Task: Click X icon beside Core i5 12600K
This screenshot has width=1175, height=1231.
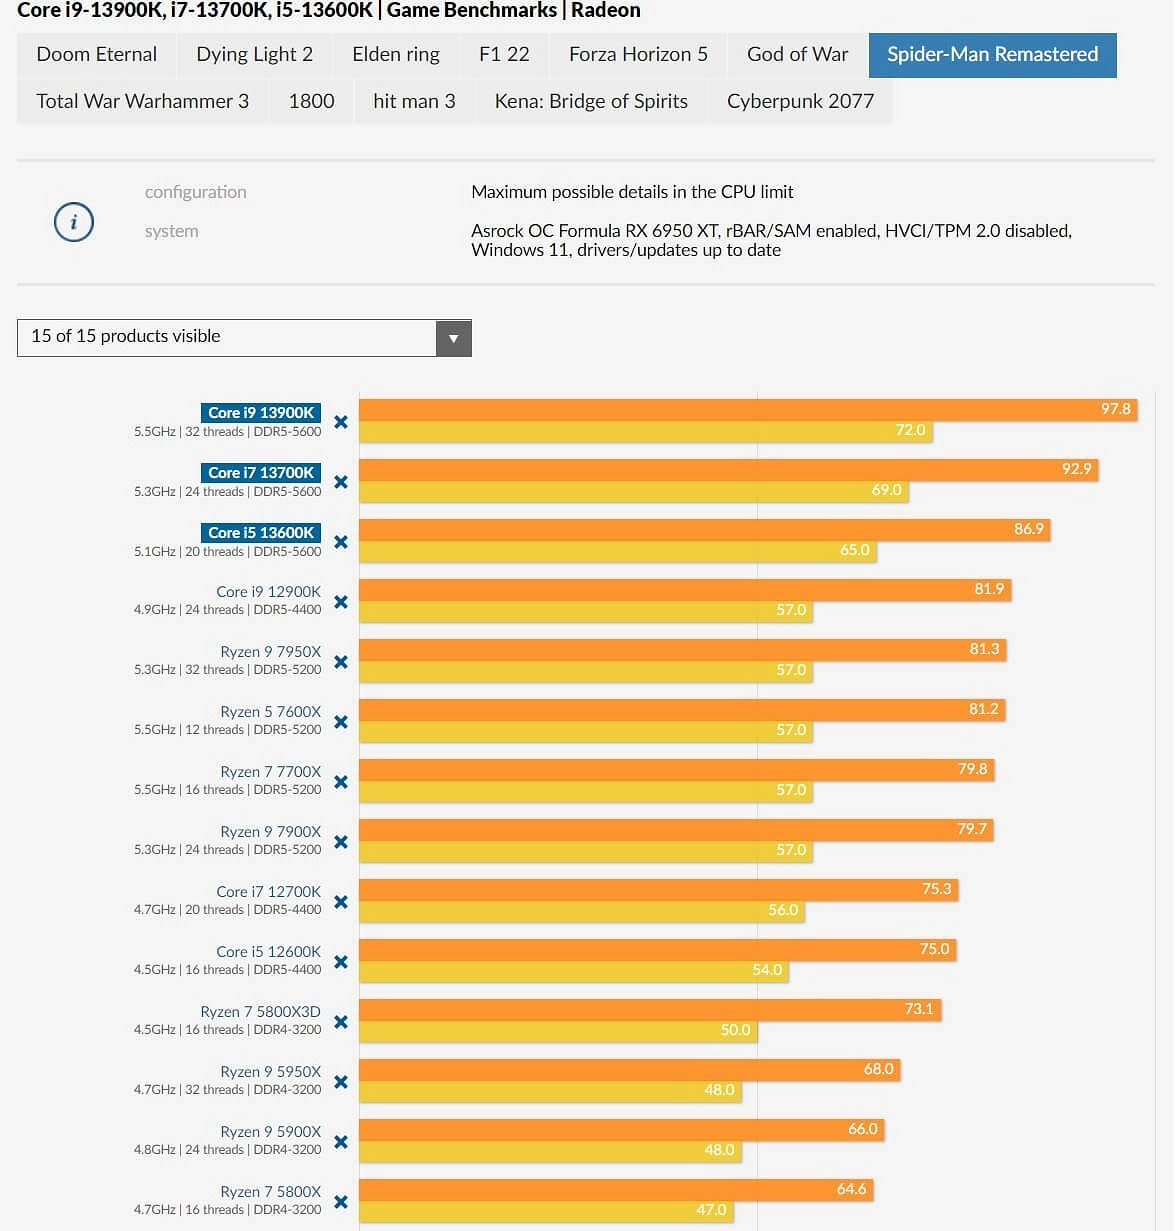Action: coord(341,962)
